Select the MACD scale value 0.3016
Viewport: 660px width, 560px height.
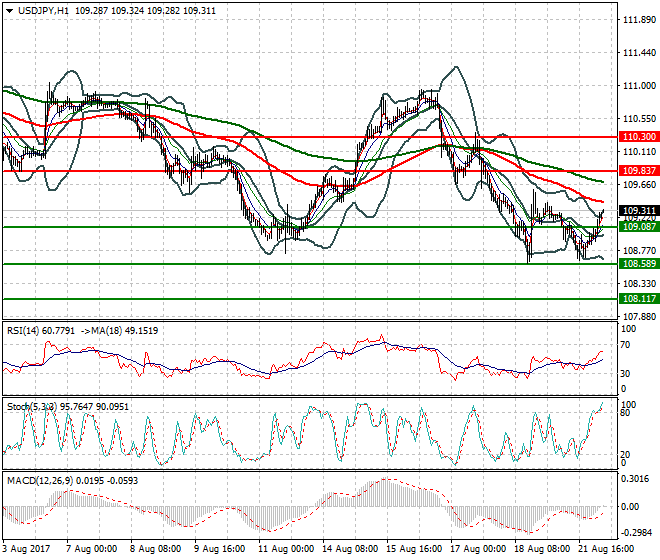tap(636, 479)
